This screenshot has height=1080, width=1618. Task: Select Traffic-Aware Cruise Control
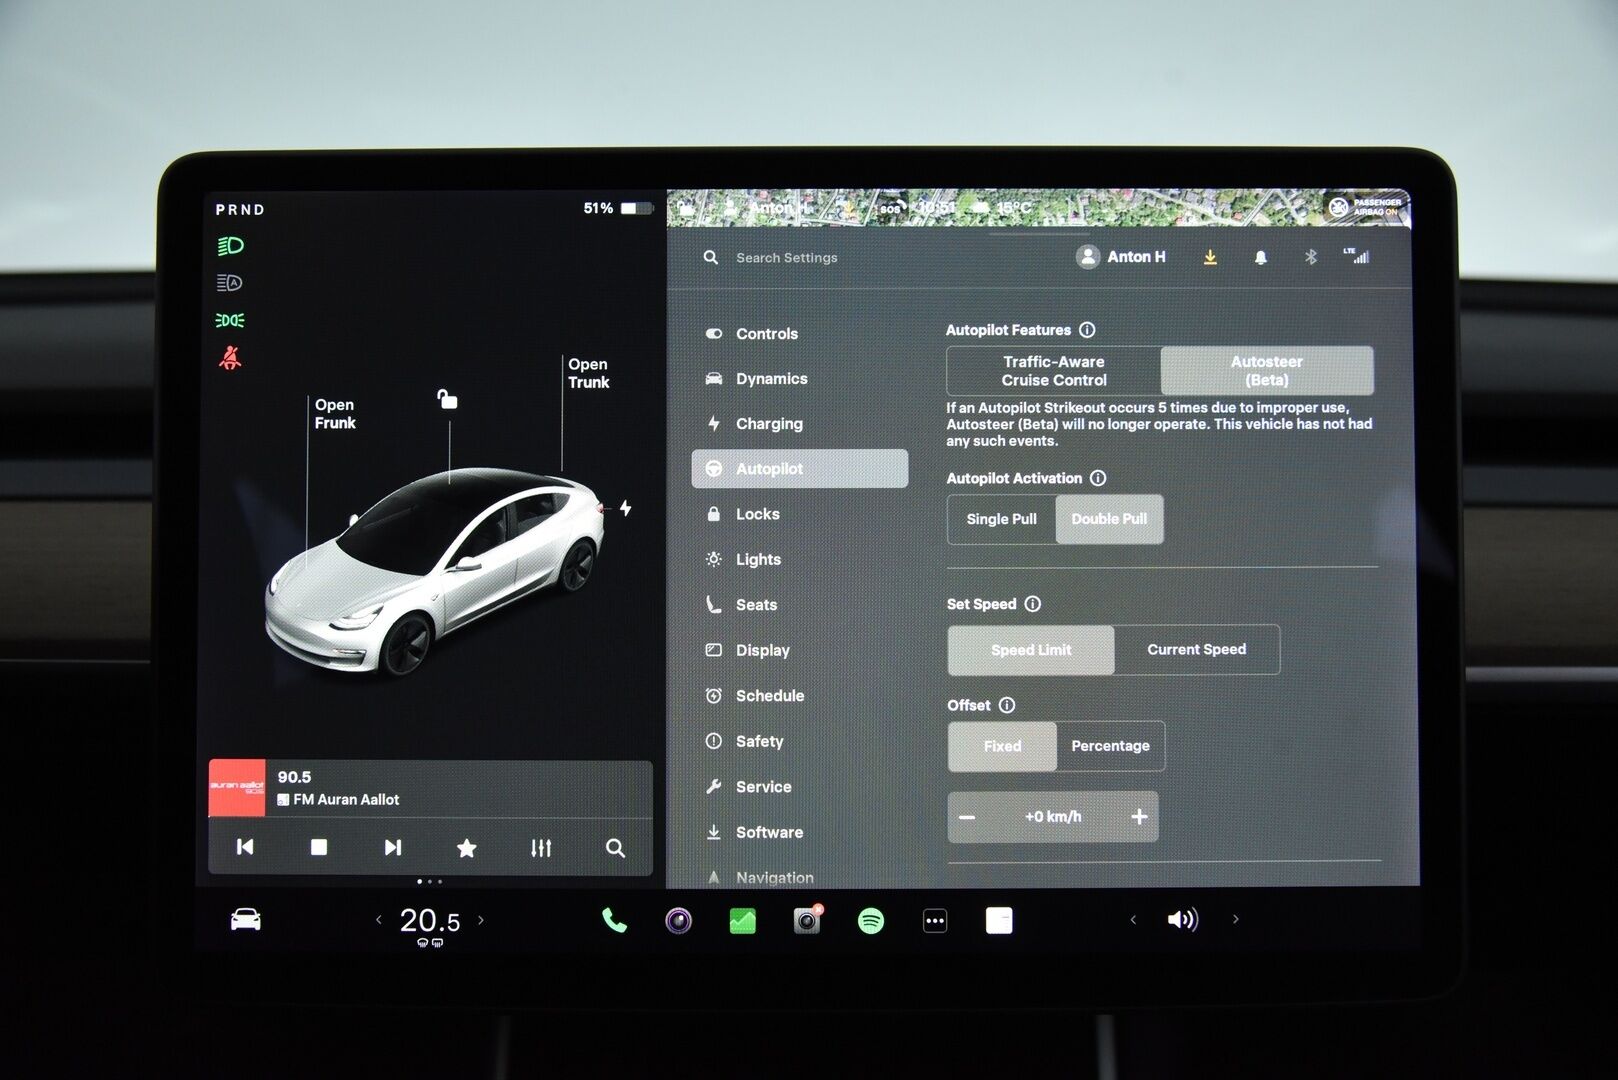[x=1054, y=371]
